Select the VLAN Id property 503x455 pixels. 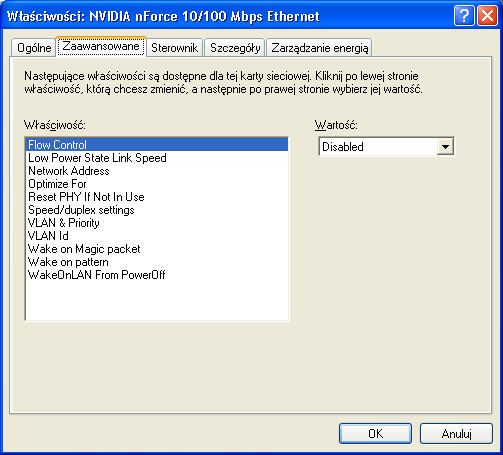point(157,236)
